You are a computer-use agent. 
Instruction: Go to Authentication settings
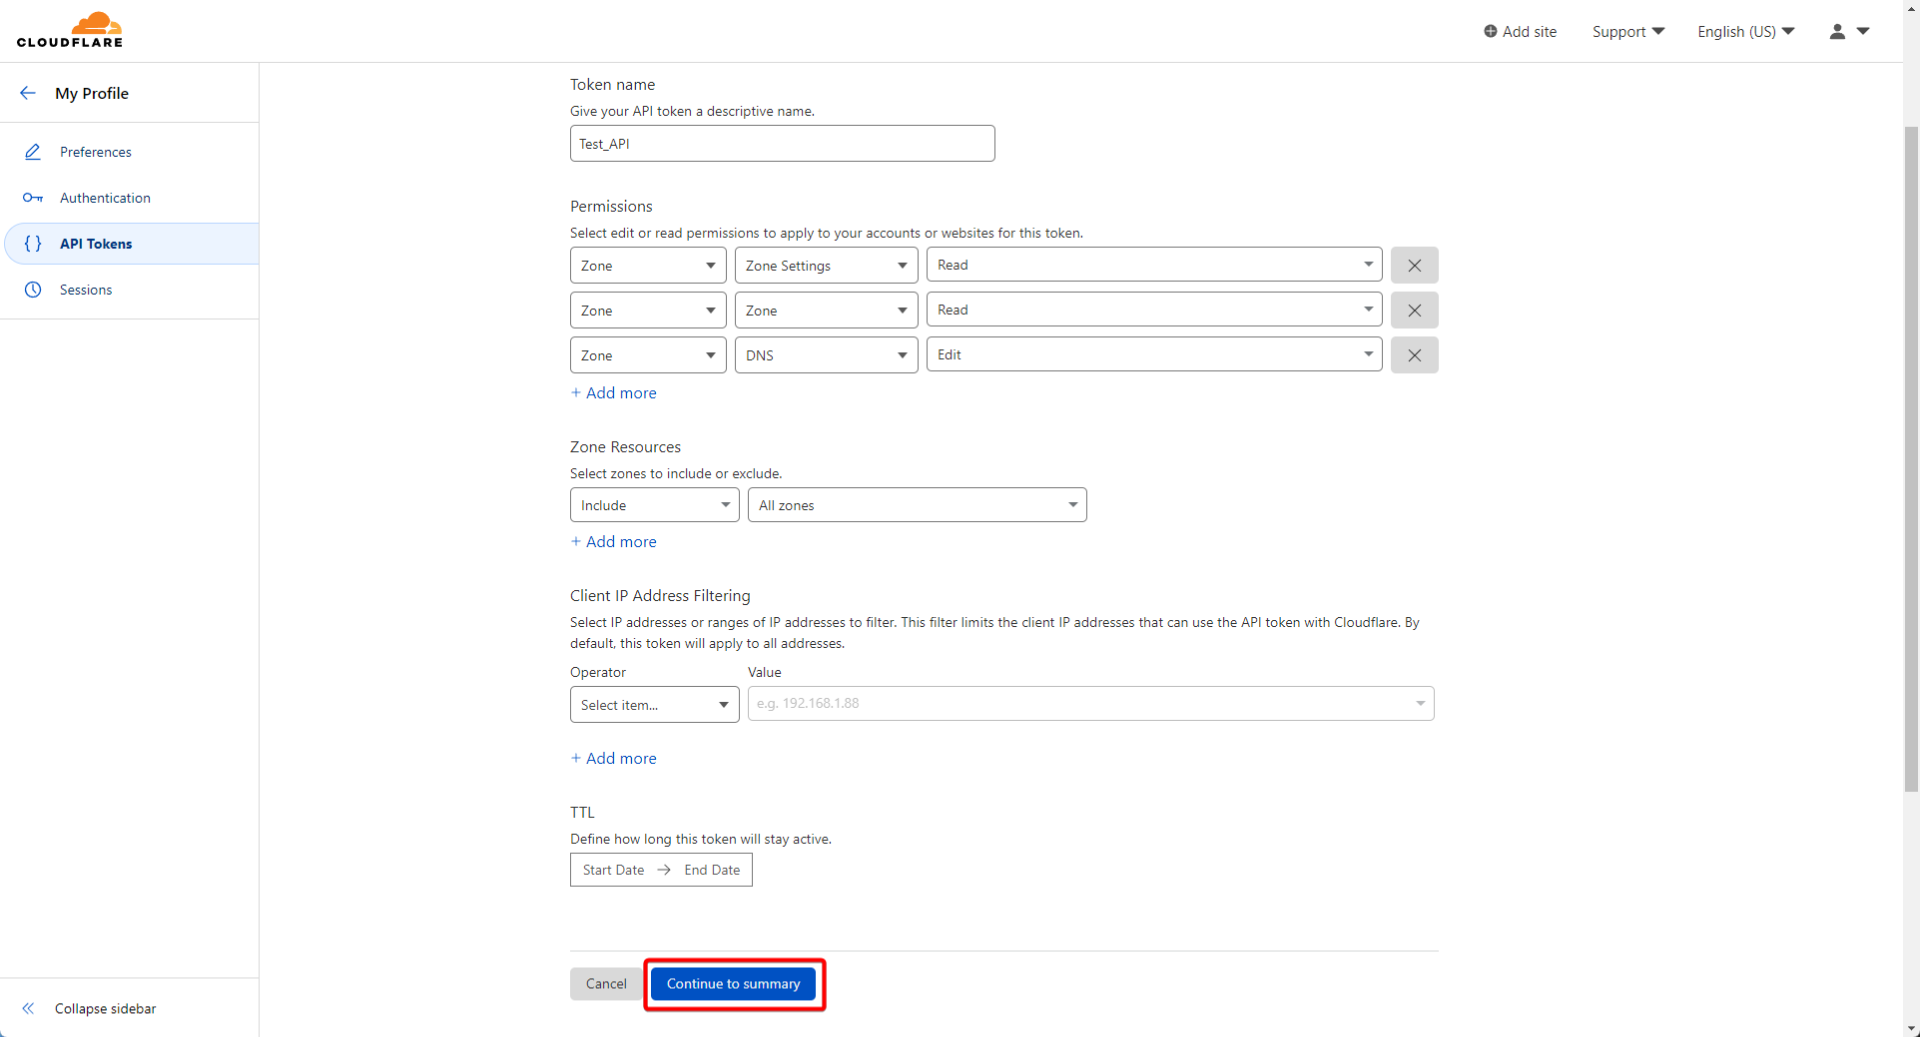click(x=105, y=198)
